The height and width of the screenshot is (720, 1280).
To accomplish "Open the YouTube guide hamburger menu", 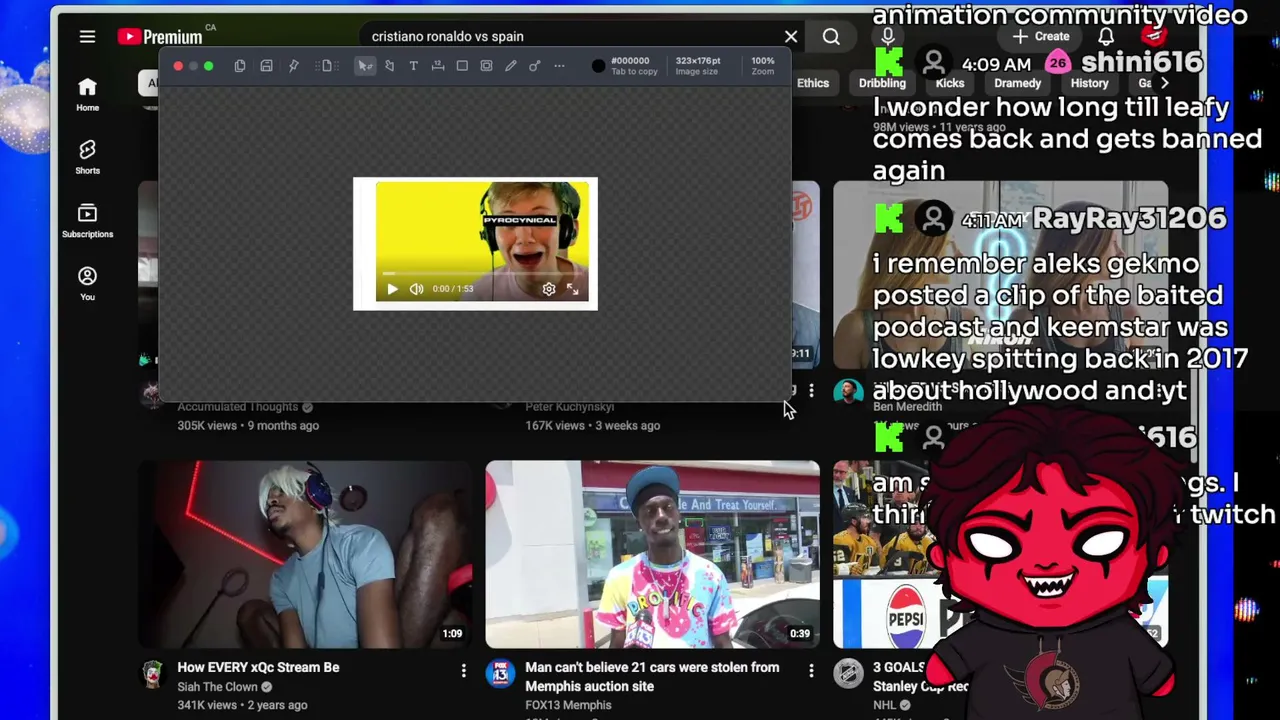I will click(x=87, y=37).
